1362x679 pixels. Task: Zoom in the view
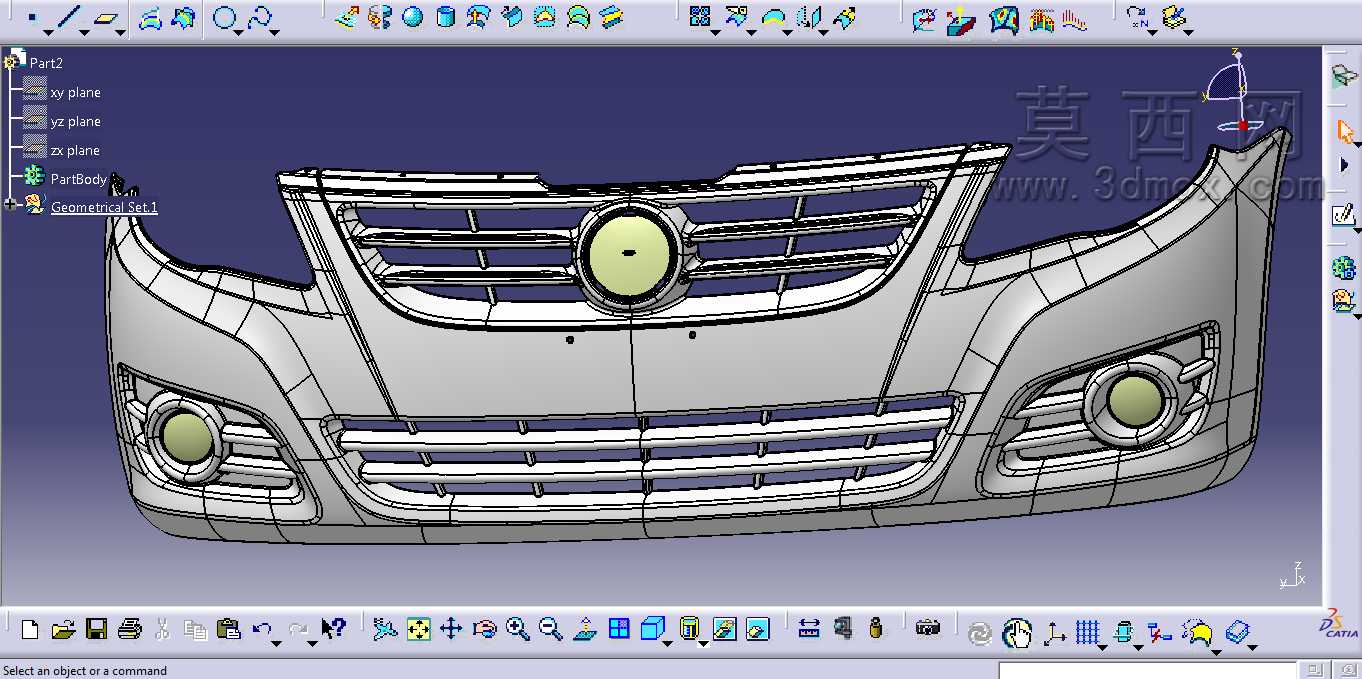coord(517,629)
